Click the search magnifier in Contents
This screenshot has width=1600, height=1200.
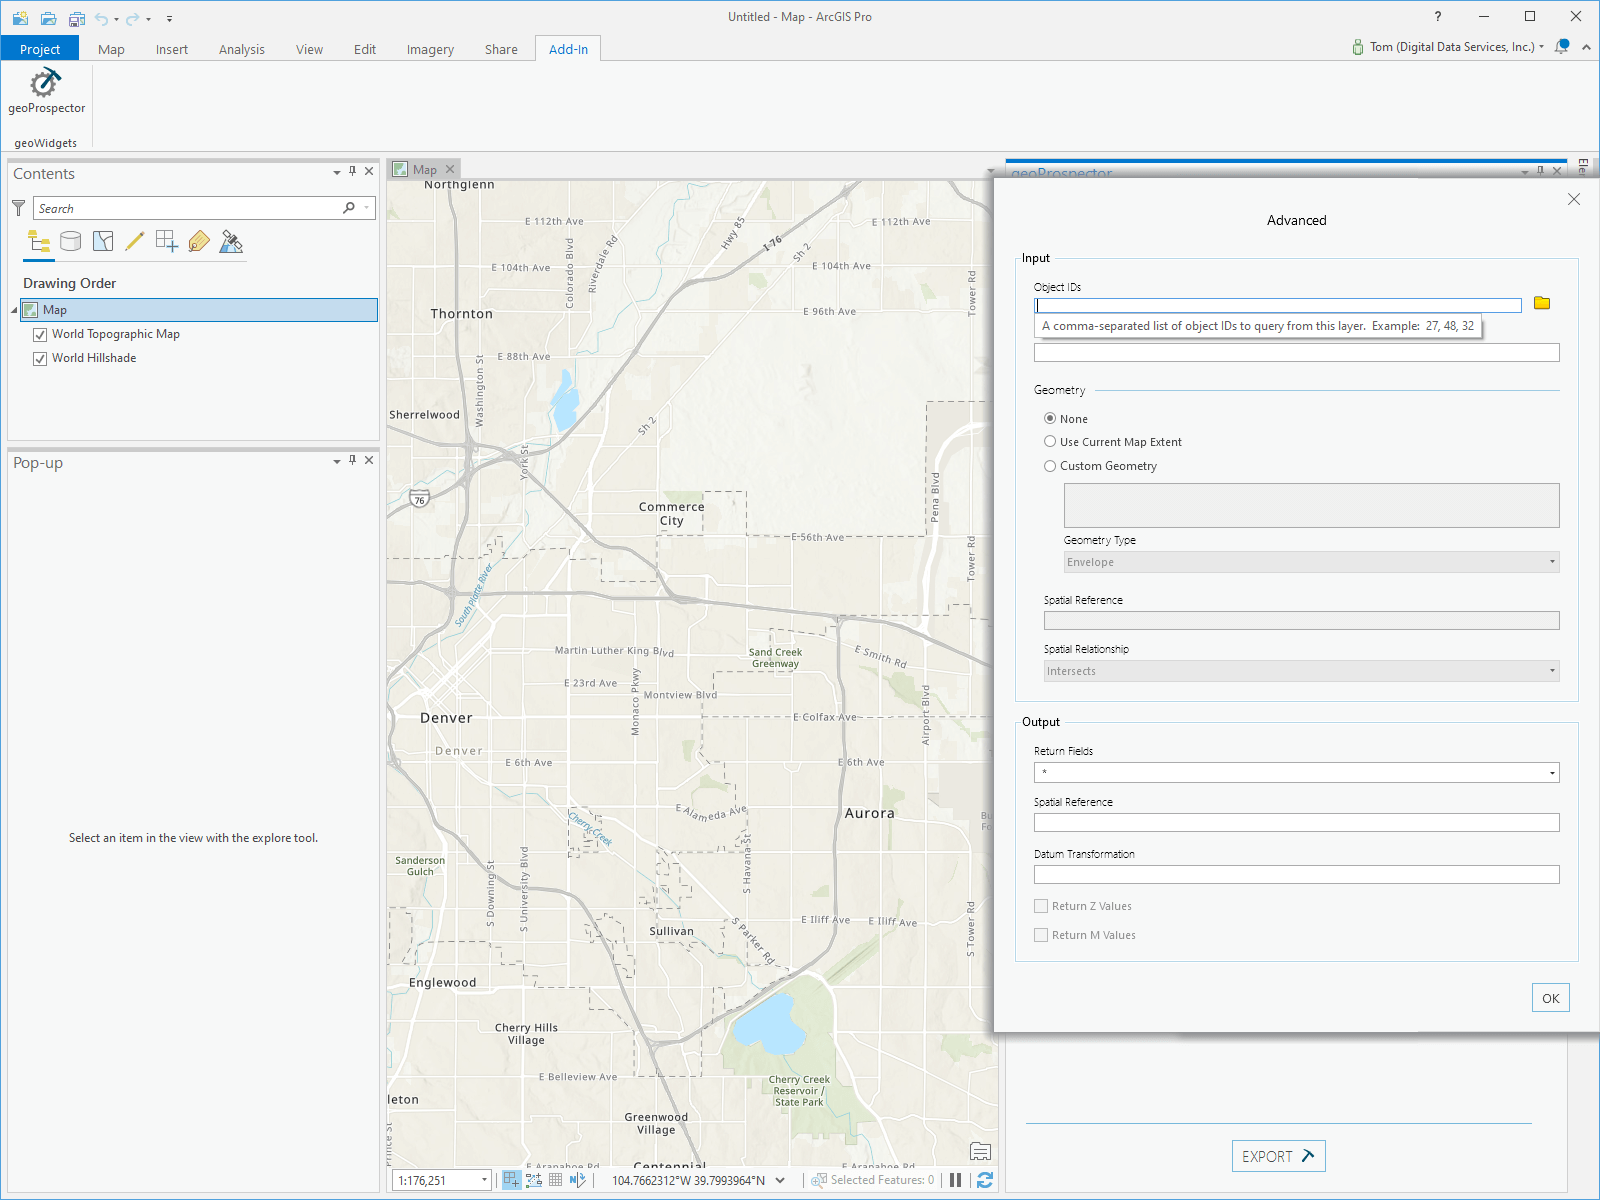tap(349, 208)
